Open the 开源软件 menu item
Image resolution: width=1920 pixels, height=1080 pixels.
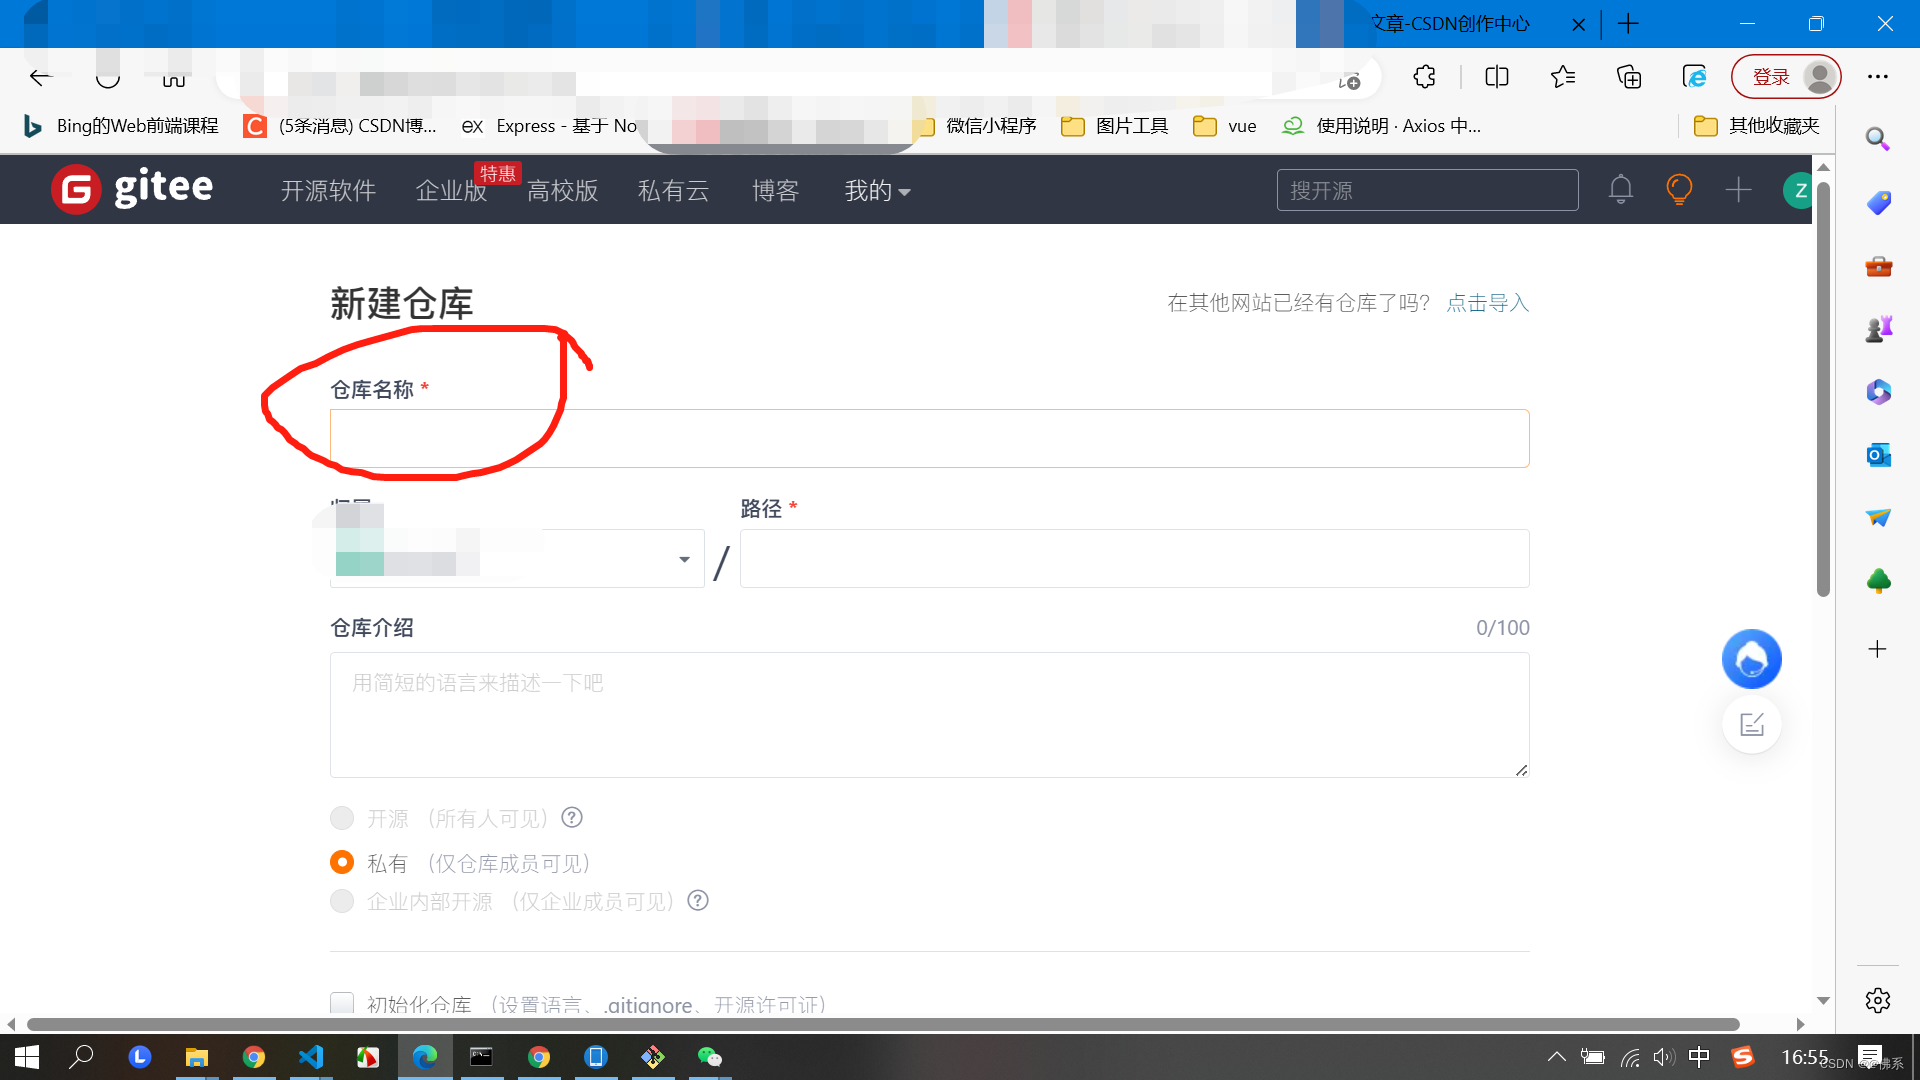coord(328,191)
